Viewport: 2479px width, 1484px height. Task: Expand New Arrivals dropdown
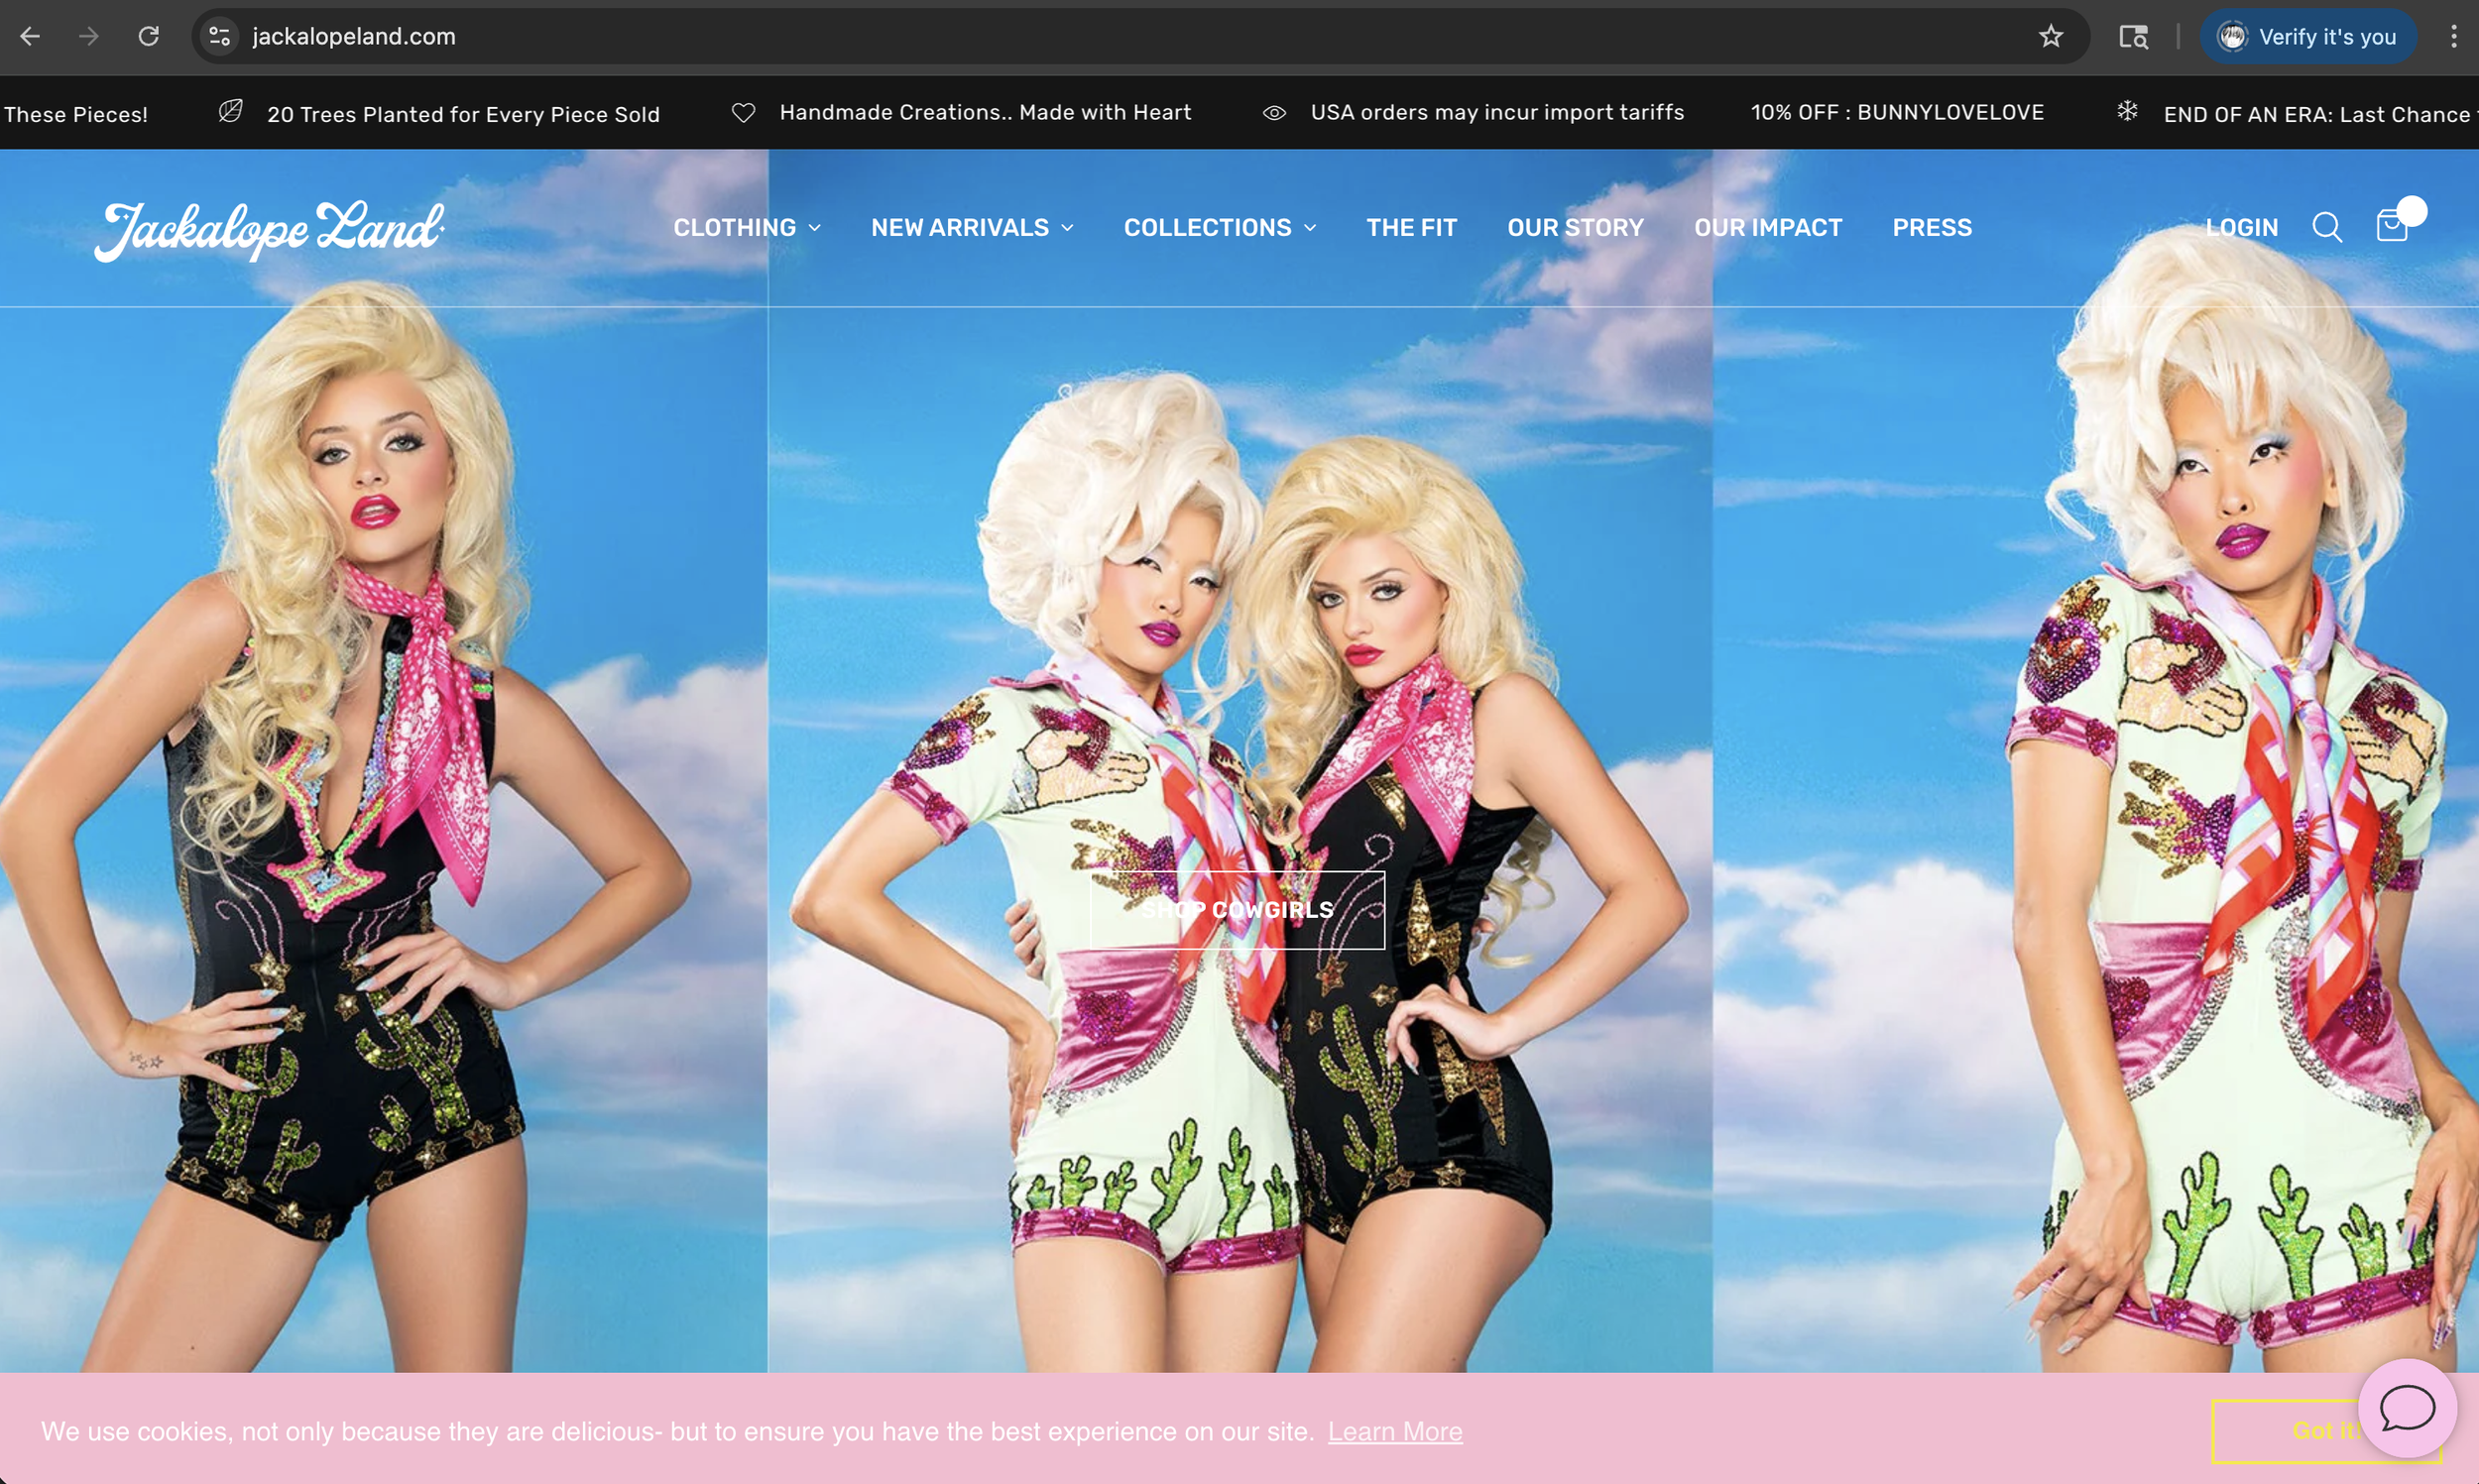pyautogui.click(x=971, y=228)
